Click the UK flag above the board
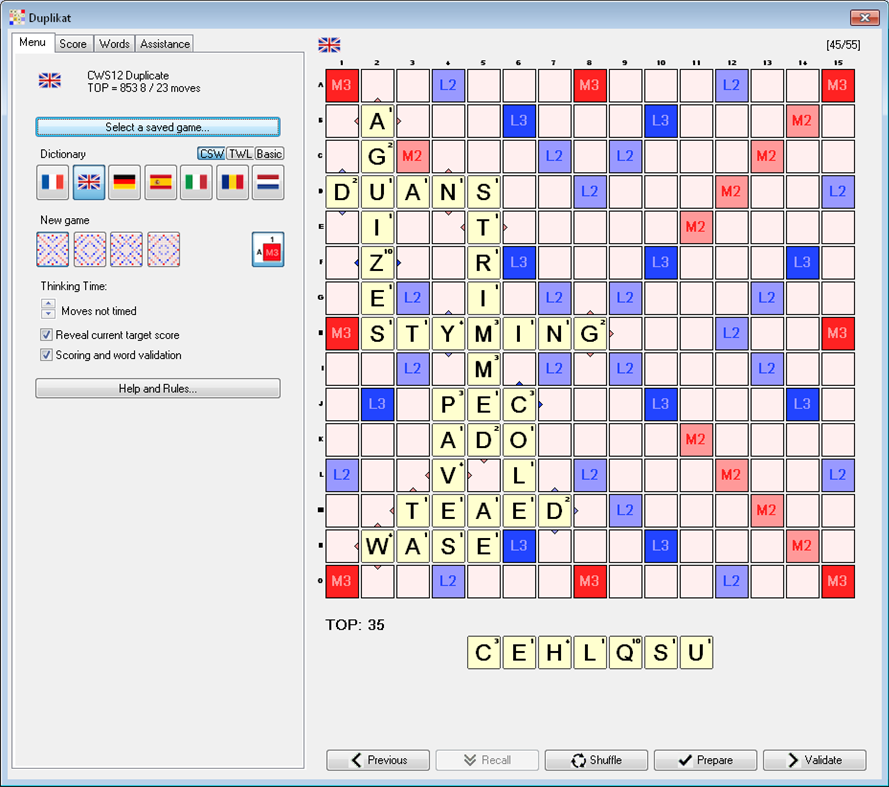 click(x=327, y=44)
